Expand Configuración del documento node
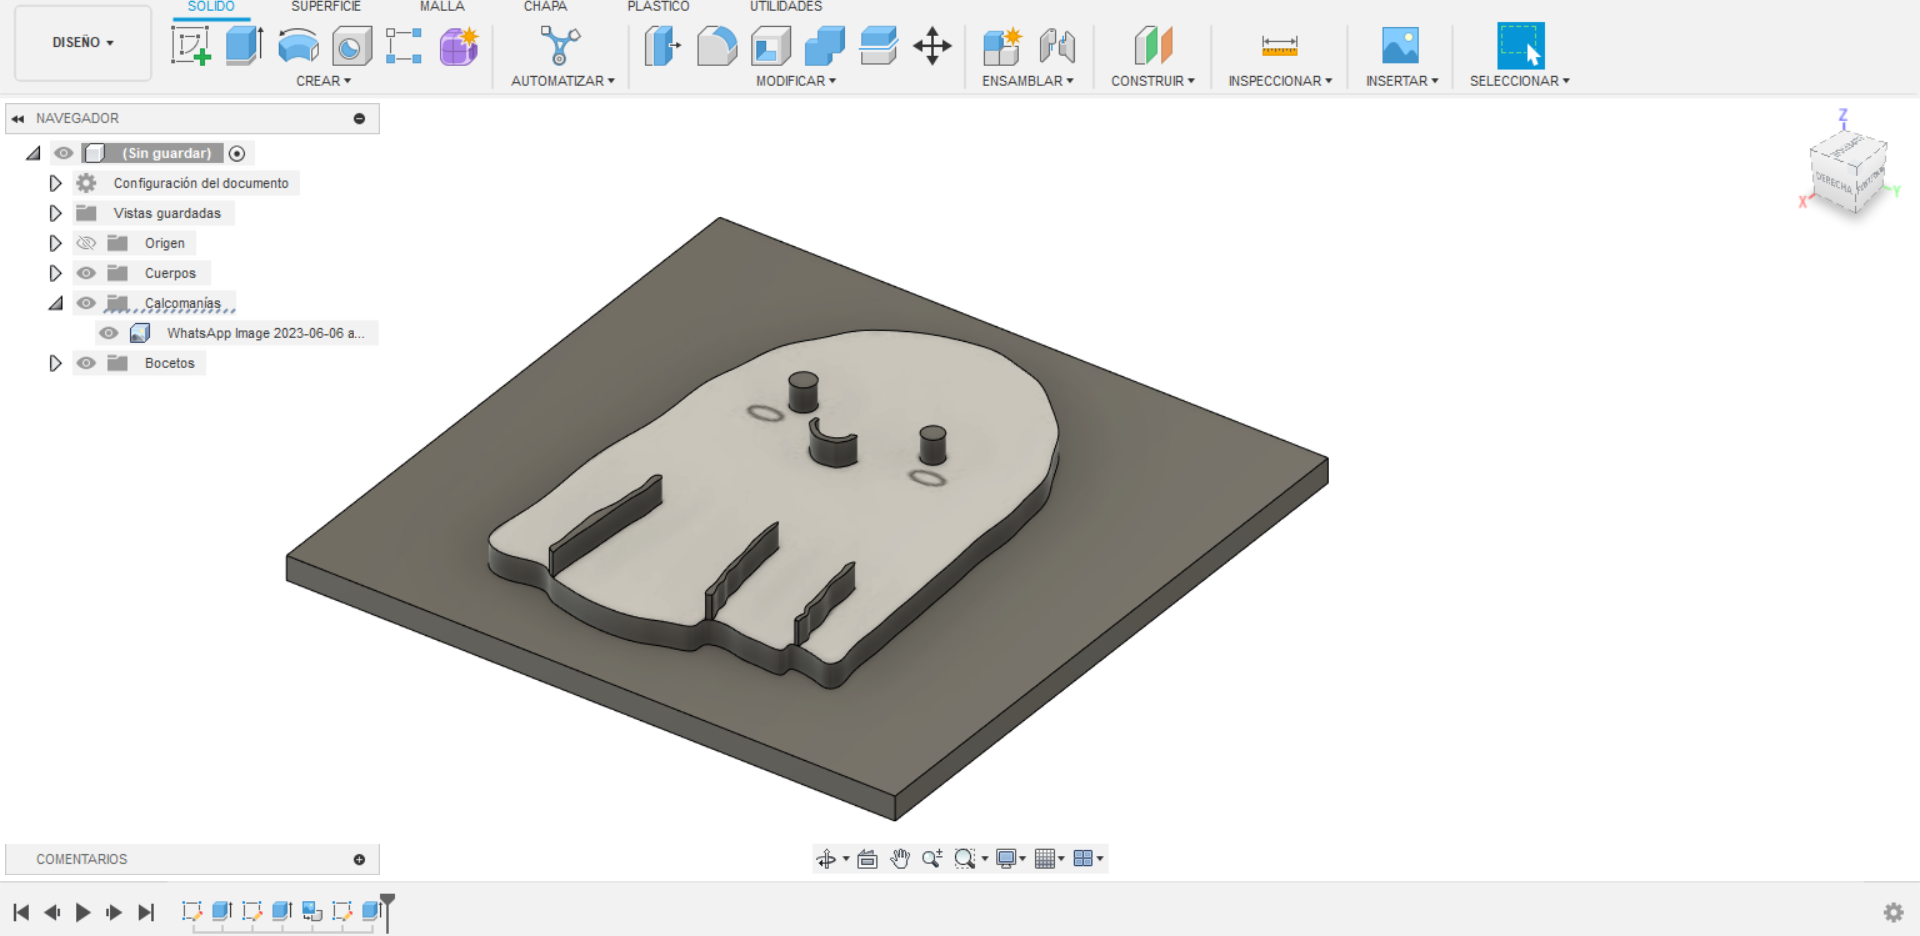Viewport: 1920px width, 936px height. [56, 183]
